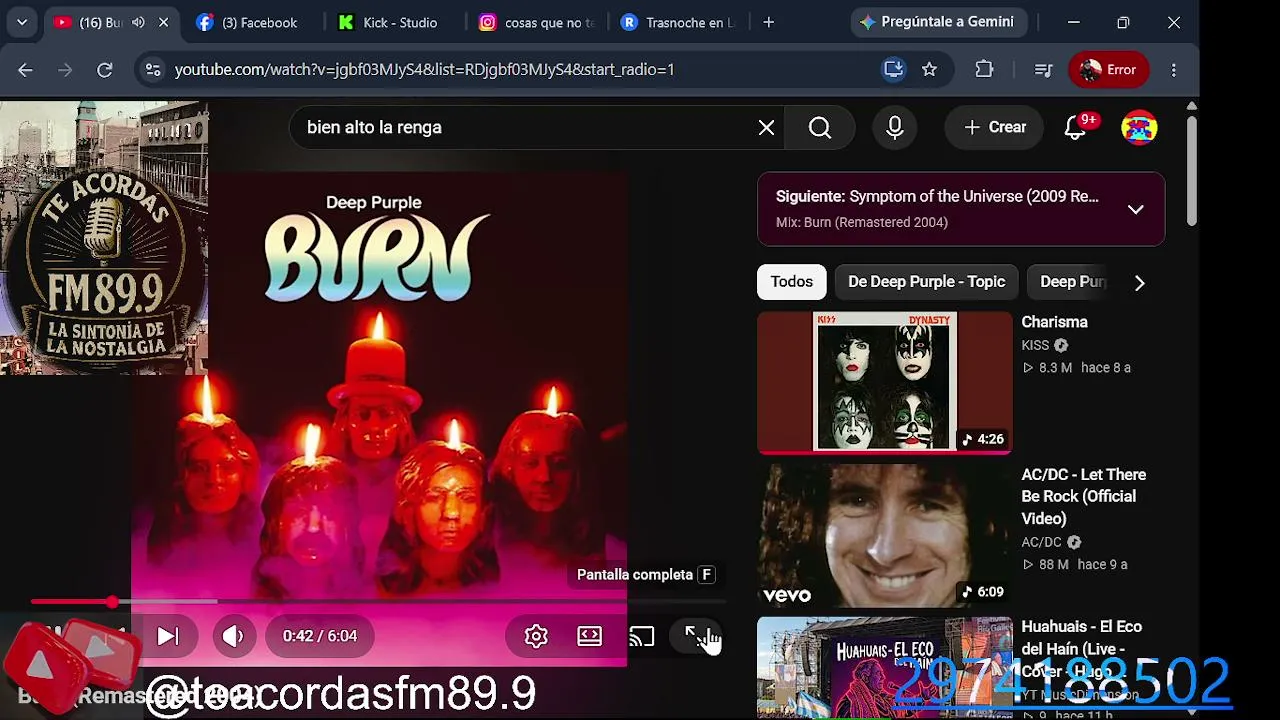The image size is (1280, 720).
Task: Skip to the next video in player
Action: (168, 636)
